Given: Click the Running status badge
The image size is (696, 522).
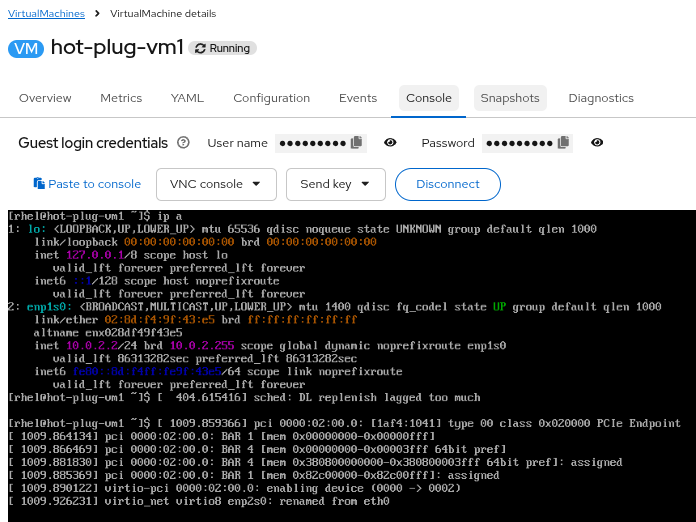Looking at the screenshot, I should (x=222, y=48).
